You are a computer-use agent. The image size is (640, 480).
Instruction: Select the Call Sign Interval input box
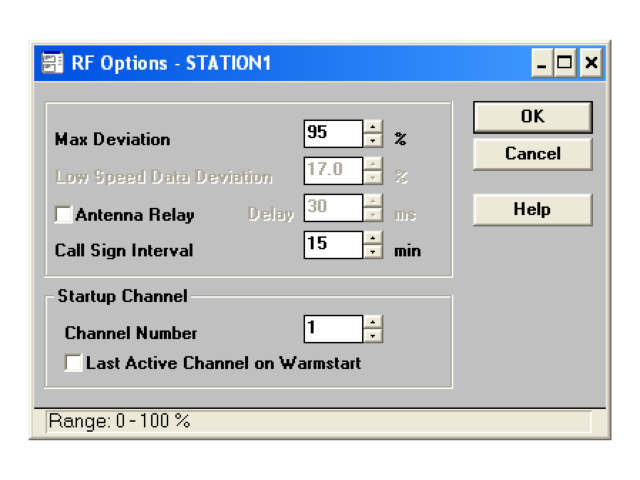coord(333,243)
